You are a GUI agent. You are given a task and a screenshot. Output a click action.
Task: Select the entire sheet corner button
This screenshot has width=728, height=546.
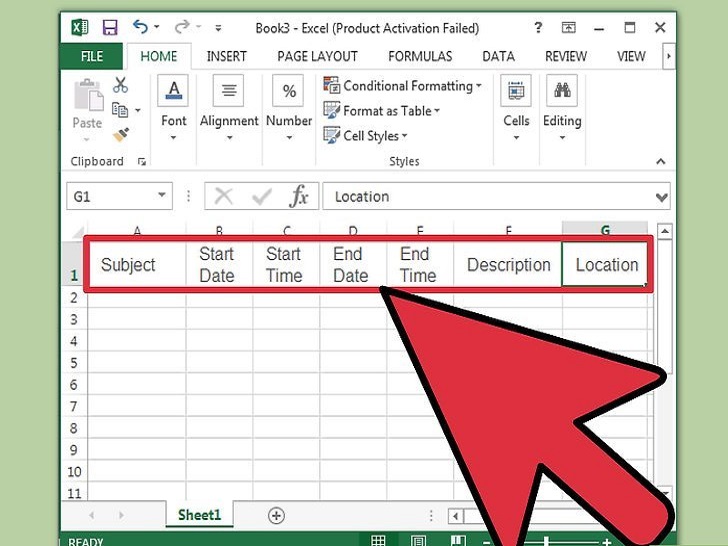click(x=77, y=231)
